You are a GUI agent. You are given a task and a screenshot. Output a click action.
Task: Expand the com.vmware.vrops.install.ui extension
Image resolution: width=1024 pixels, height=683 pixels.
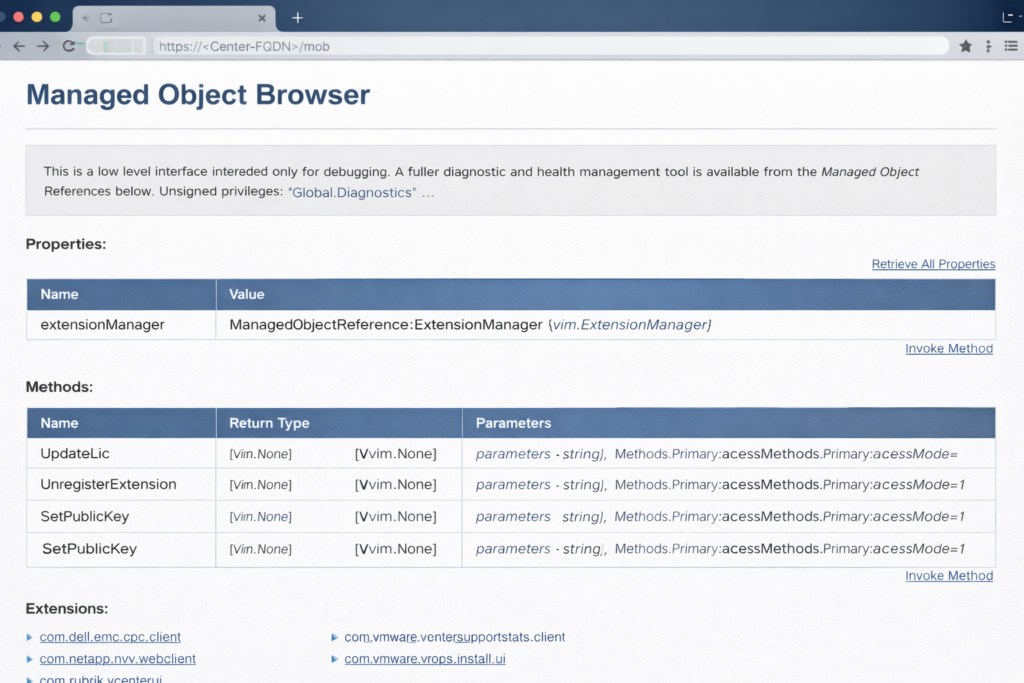pos(424,659)
